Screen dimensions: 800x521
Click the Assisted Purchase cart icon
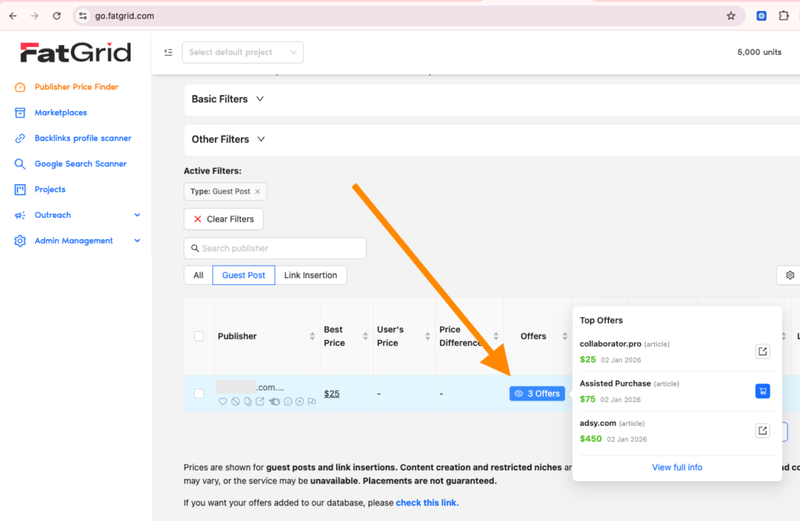[762, 391]
